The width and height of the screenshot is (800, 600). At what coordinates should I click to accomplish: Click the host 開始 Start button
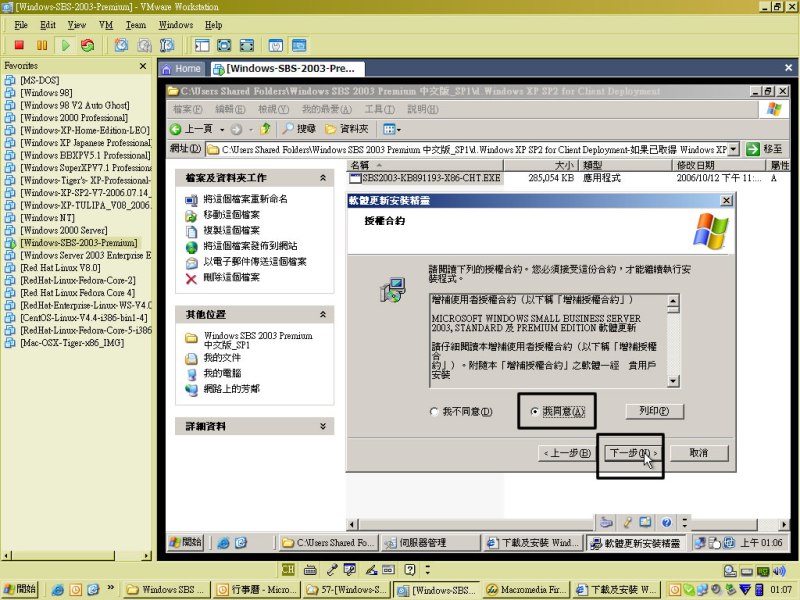click(20, 589)
